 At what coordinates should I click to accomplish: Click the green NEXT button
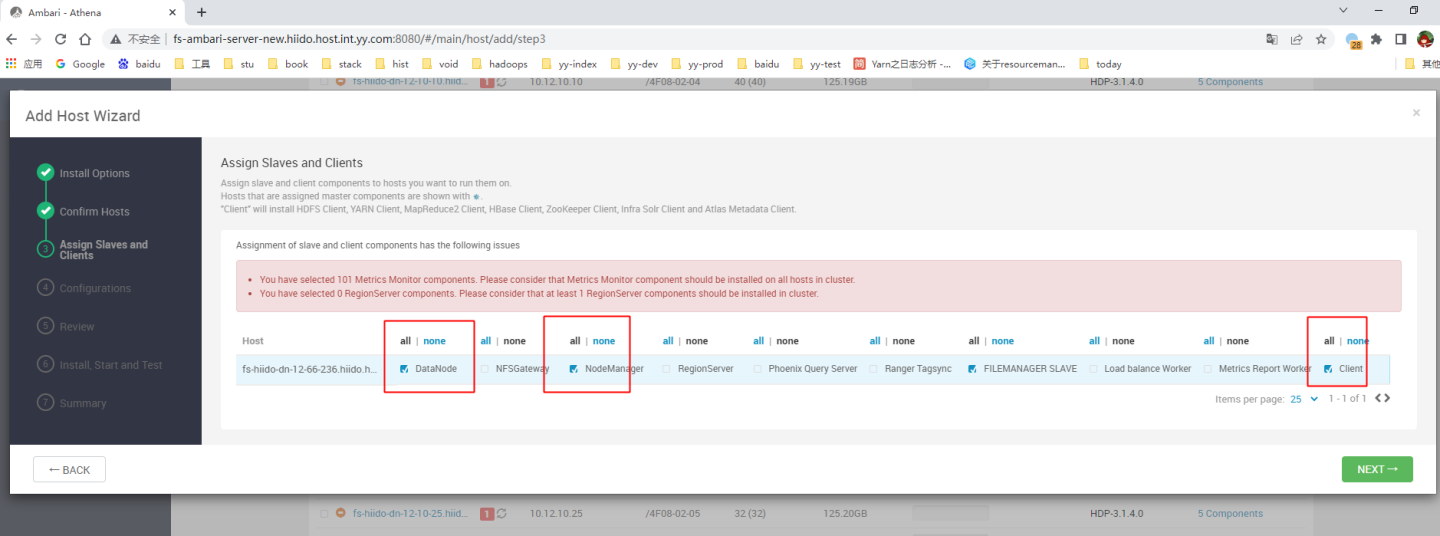pyautogui.click(x=1376, y=469)
